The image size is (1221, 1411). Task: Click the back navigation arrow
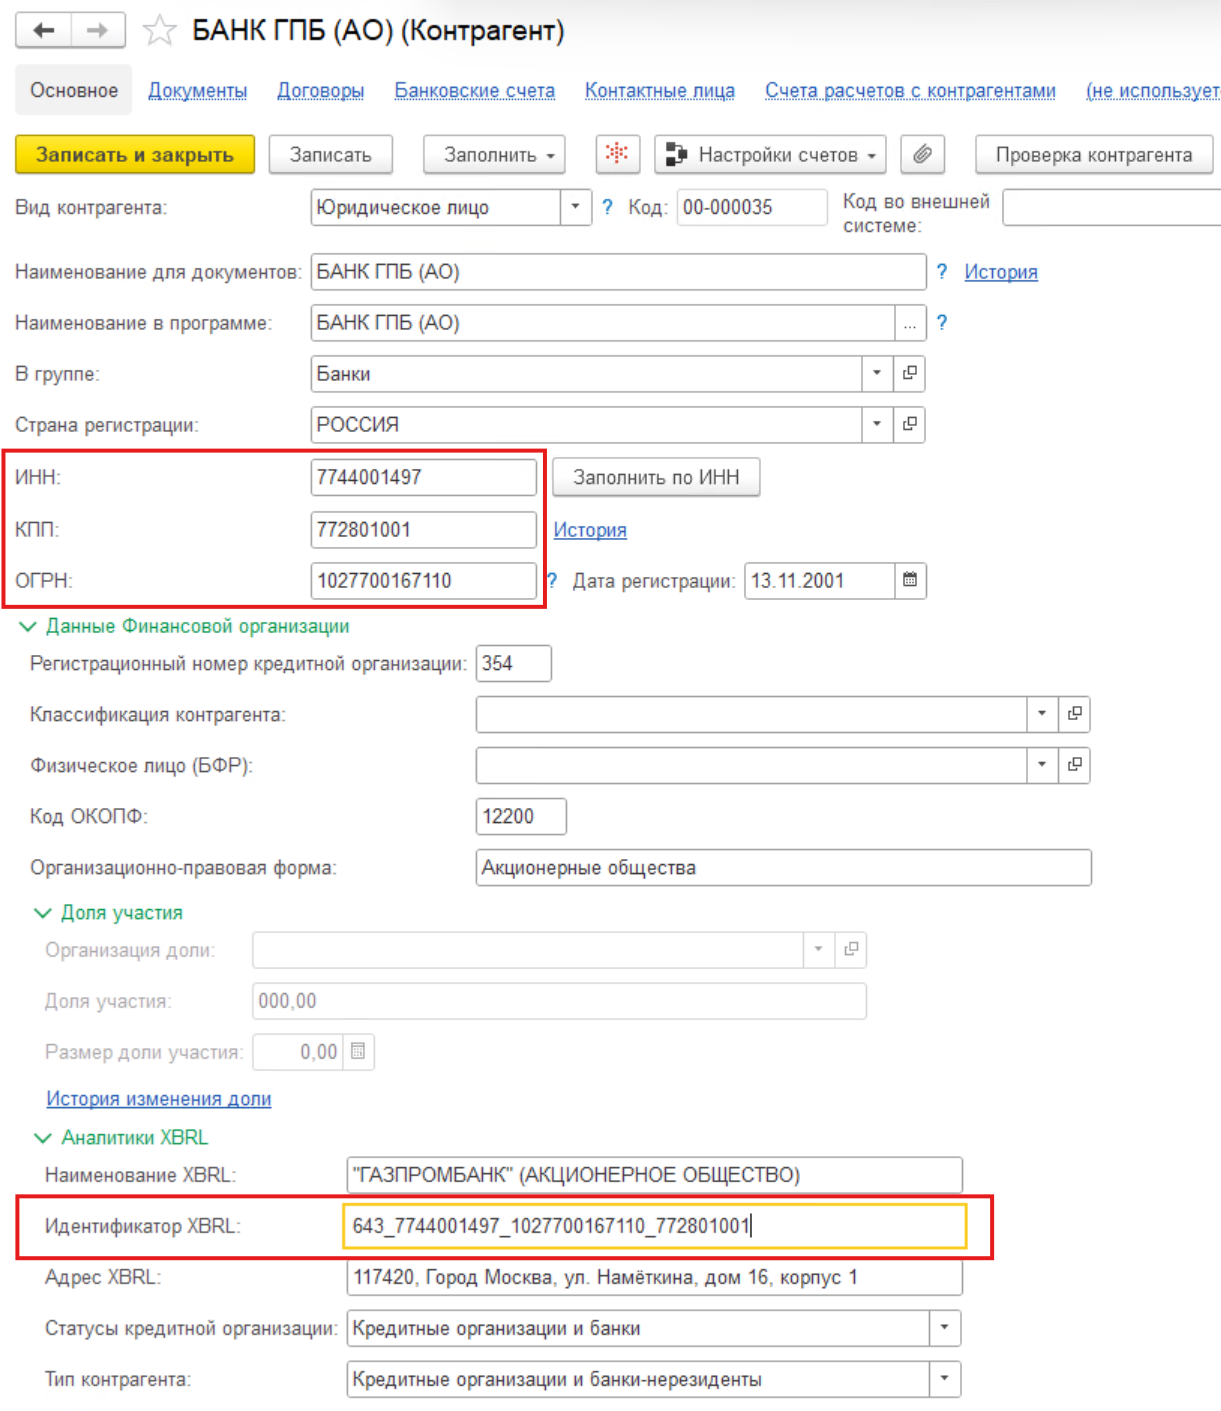(x=44, y=30)
